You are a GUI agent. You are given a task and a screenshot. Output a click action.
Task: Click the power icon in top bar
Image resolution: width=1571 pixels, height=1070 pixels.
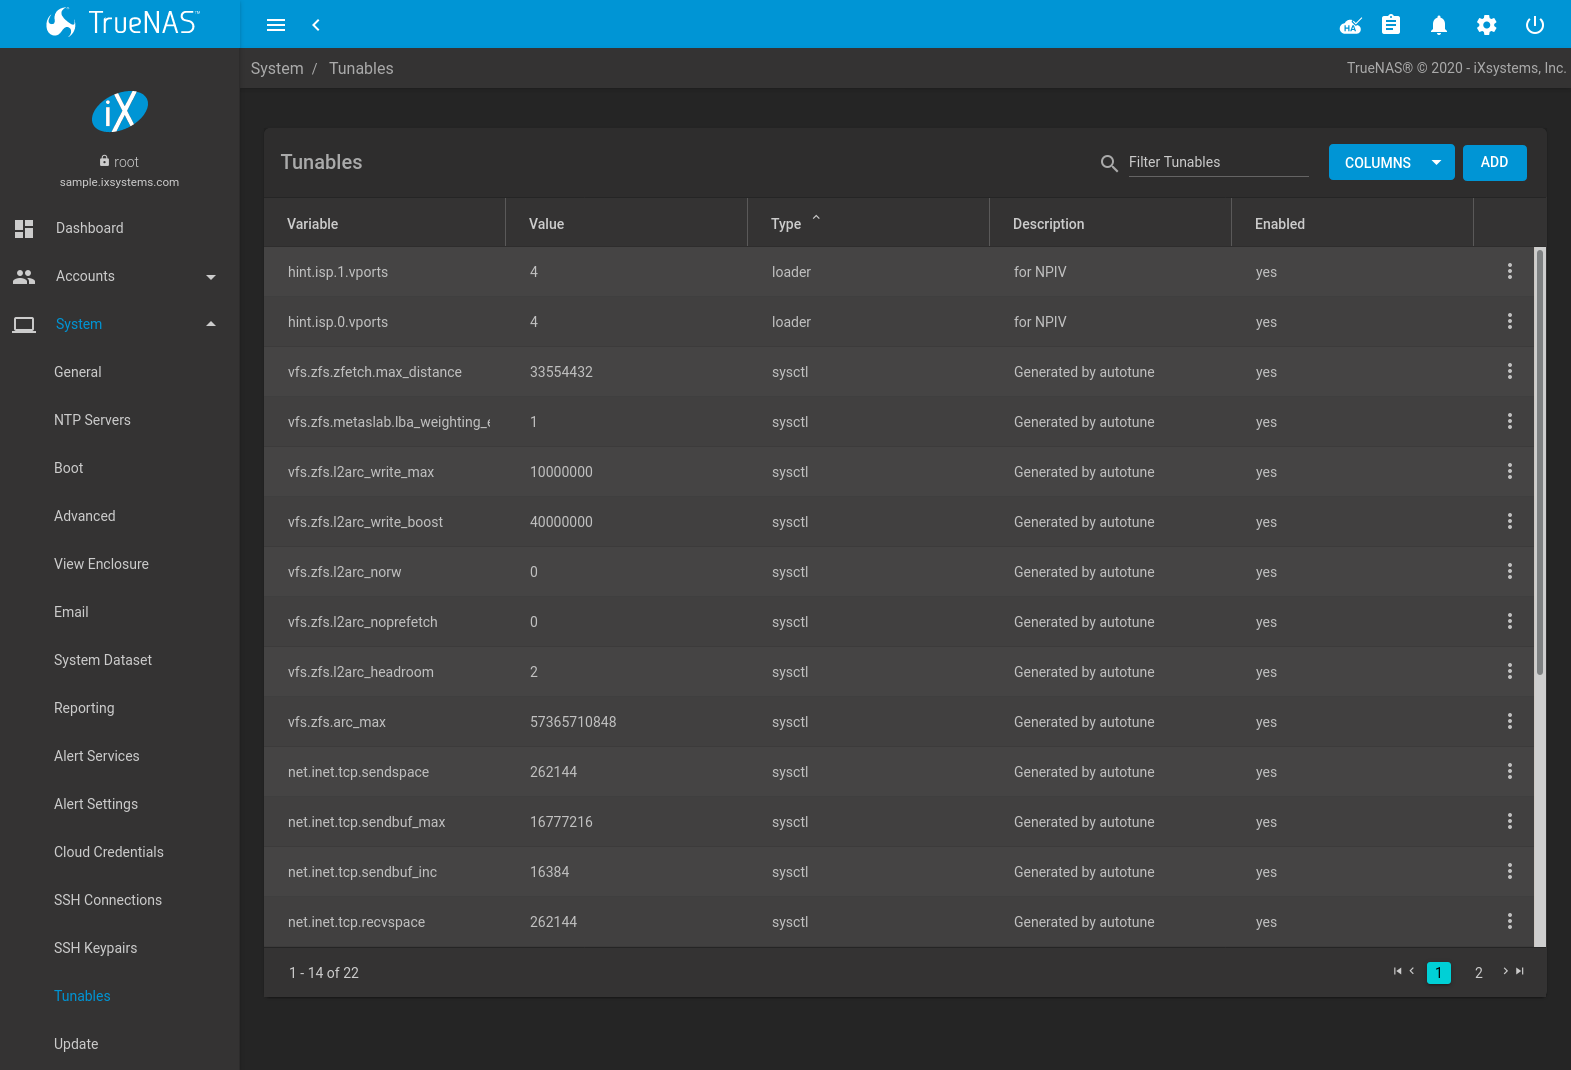(x=1535, y=25)
